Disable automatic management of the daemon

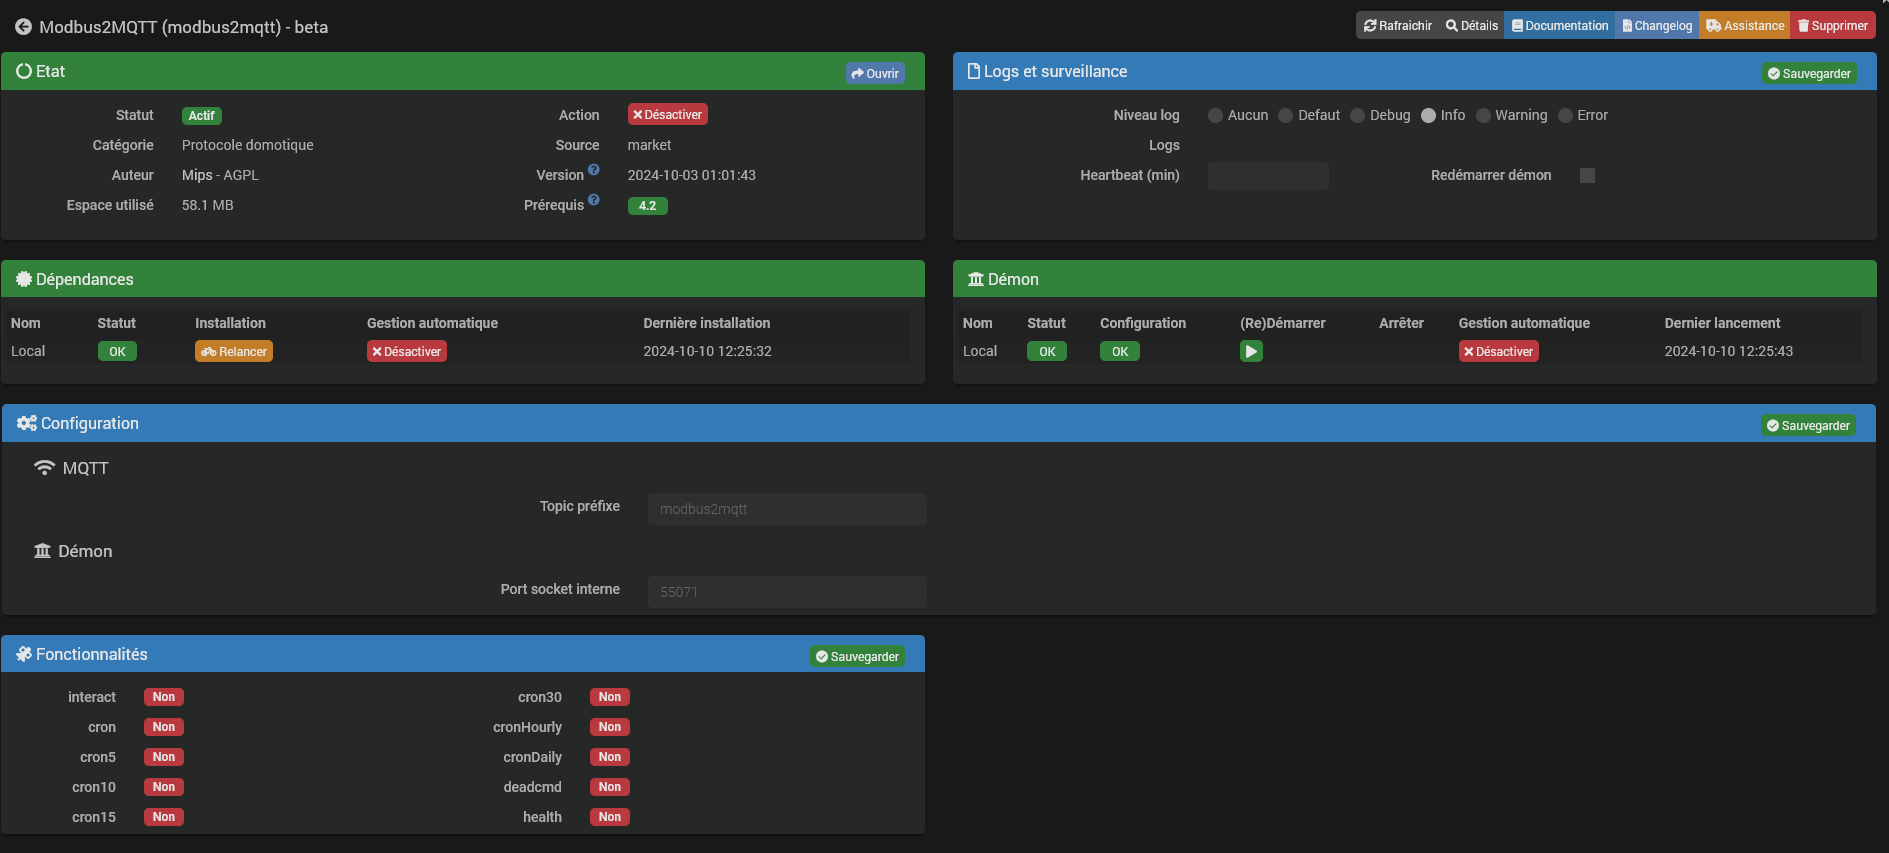[1498, 352]
